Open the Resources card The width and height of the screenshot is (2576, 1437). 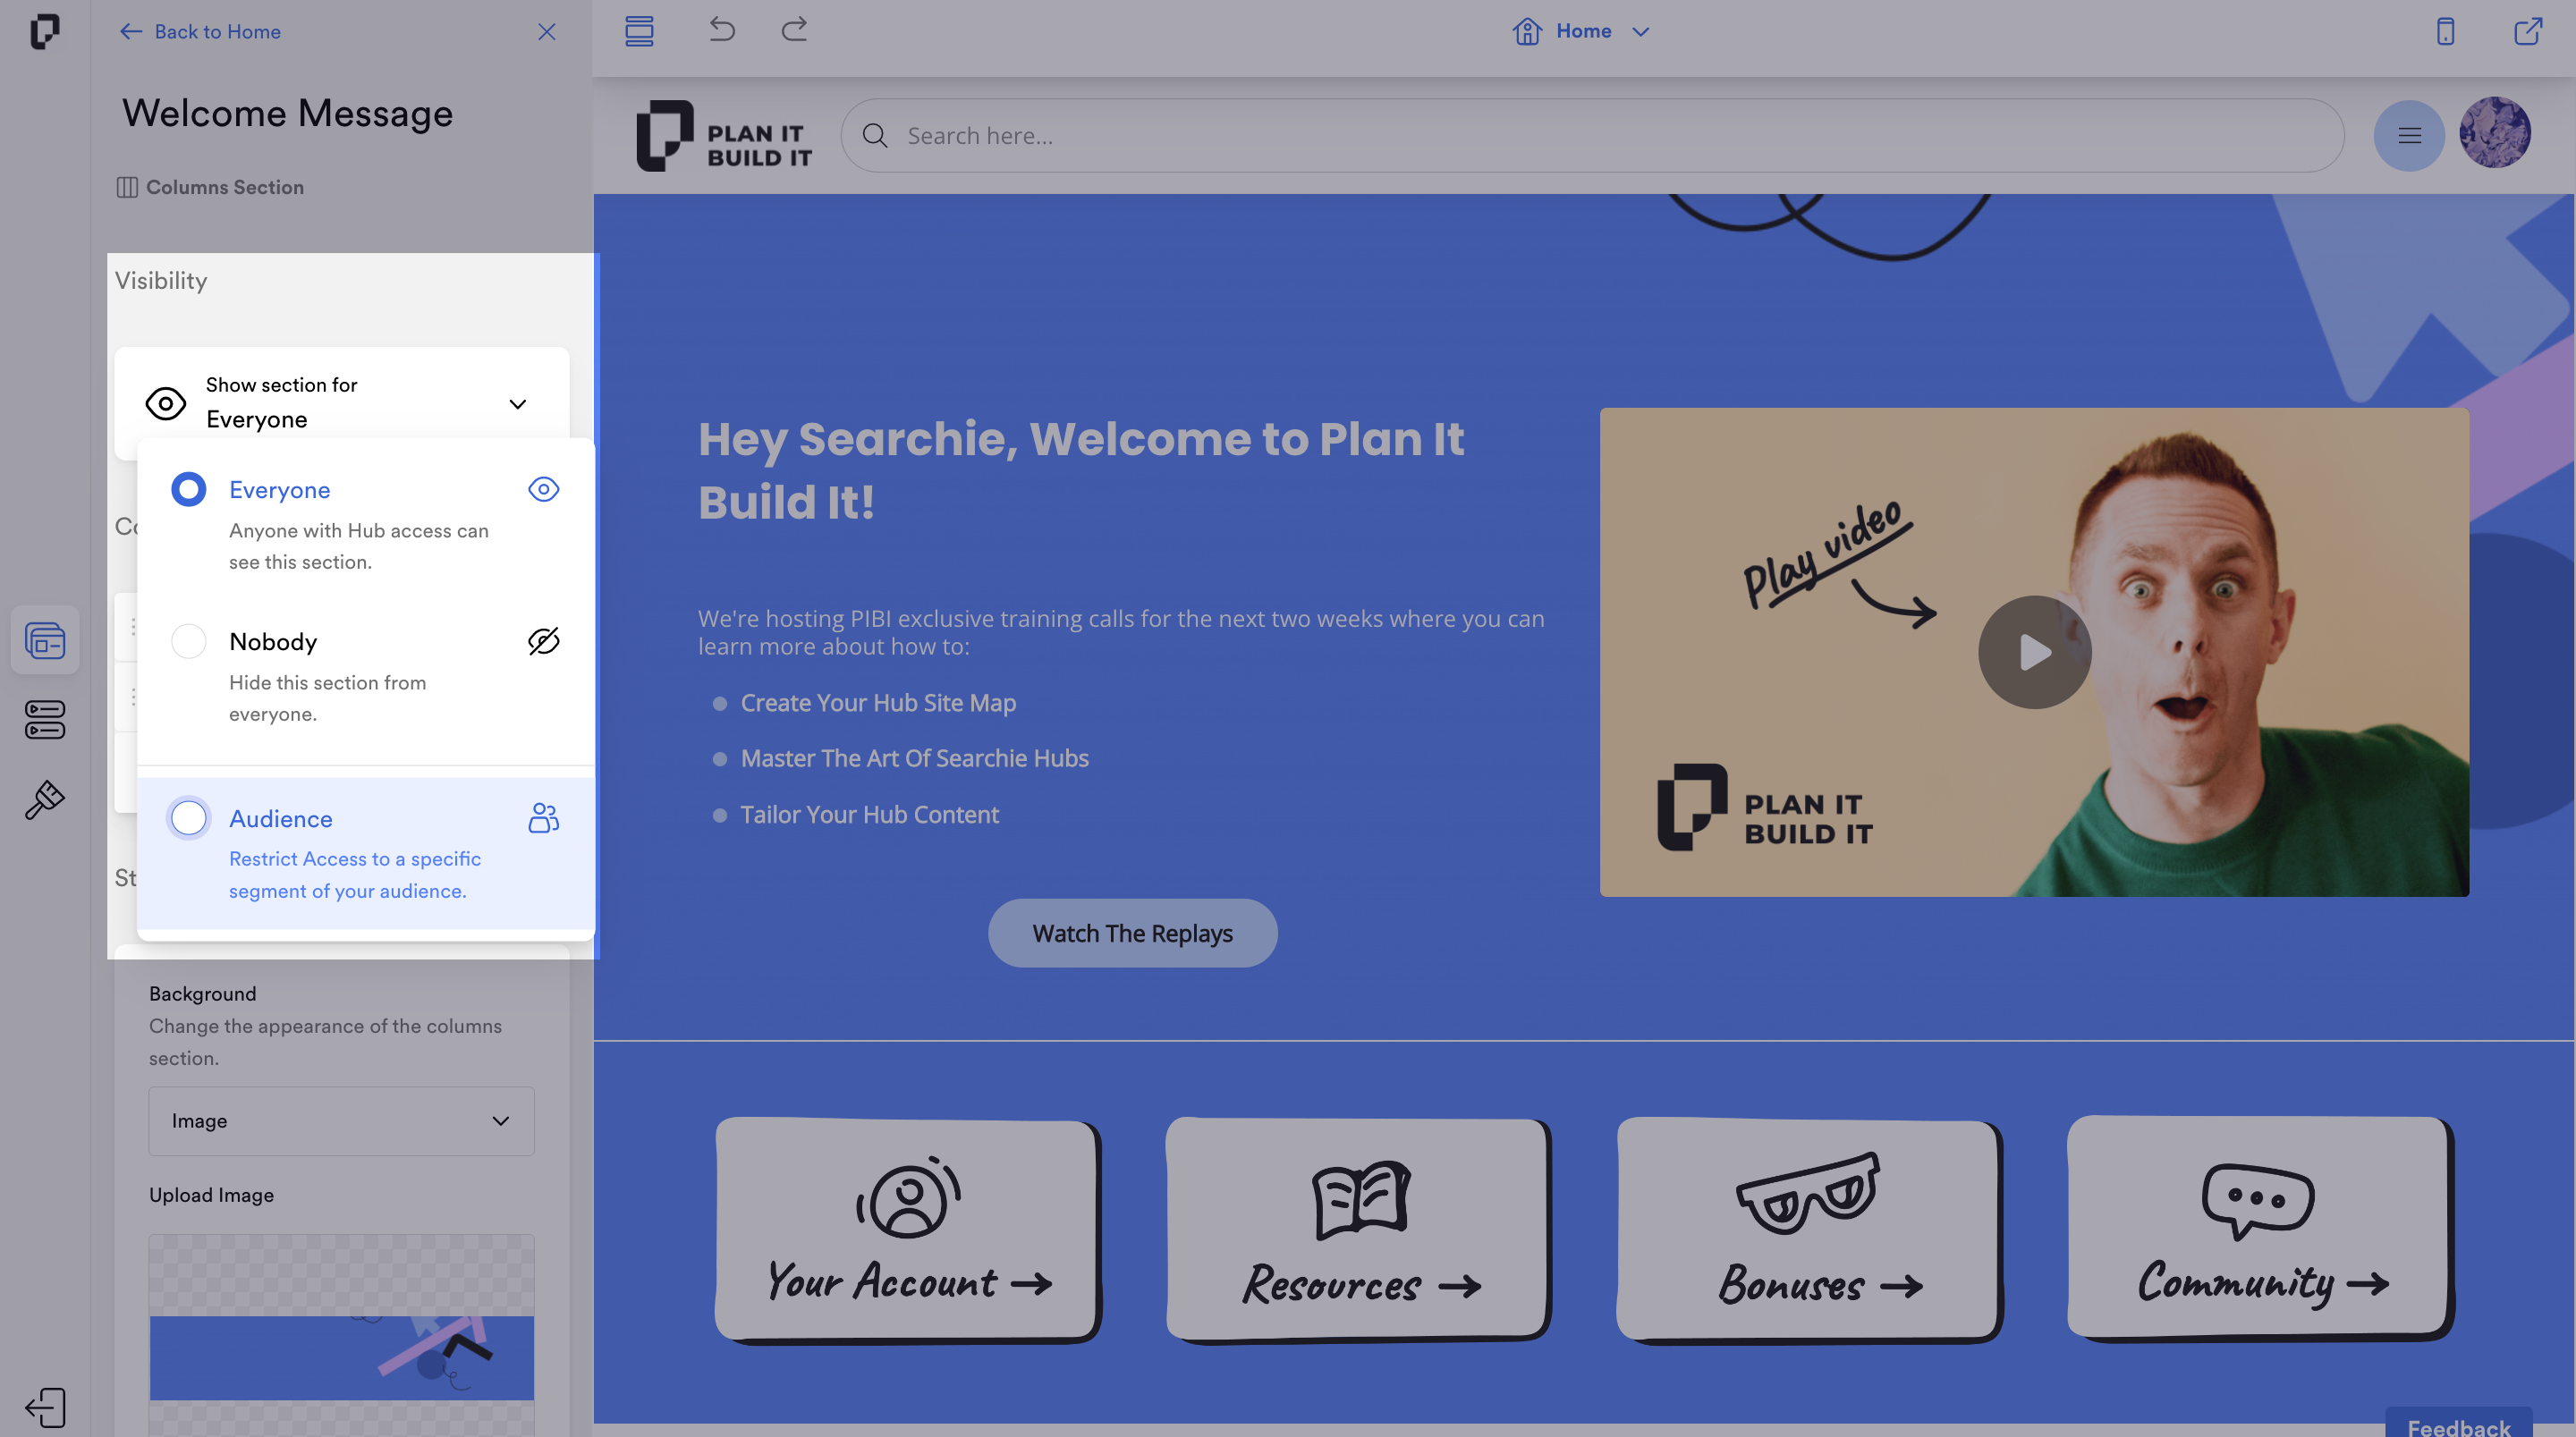(x=1358, y=1230)
